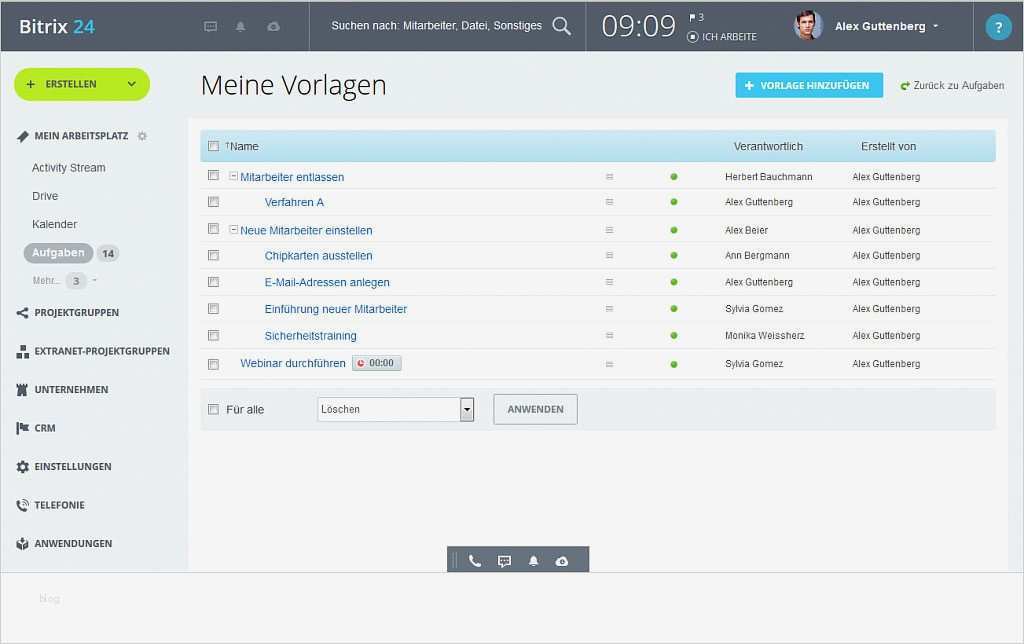The height and width of the screenshot is (644, 1024).
Task: Open Kalender in sidebar
Action: [54, 224]
